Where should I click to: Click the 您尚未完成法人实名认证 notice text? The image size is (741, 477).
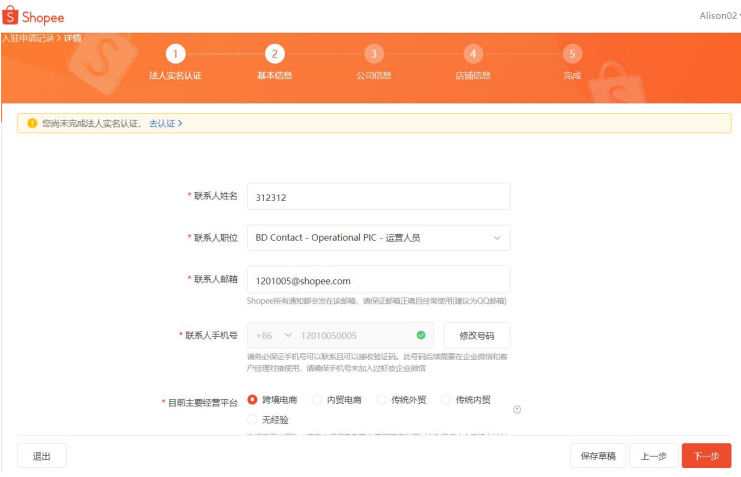coord(92,123)
